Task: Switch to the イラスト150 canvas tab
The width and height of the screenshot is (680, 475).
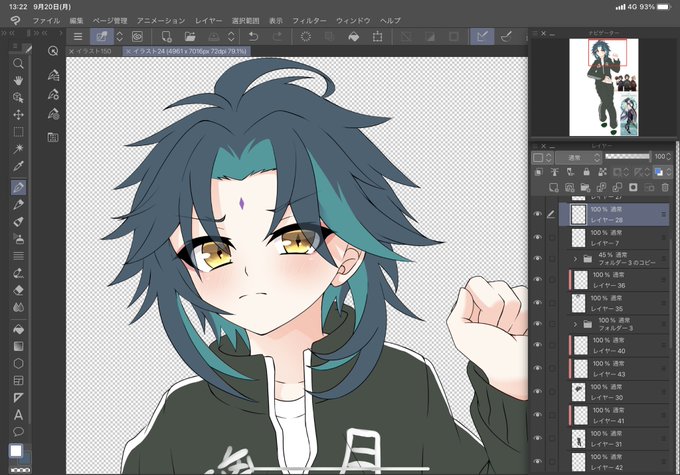Action: pos(94,51)
